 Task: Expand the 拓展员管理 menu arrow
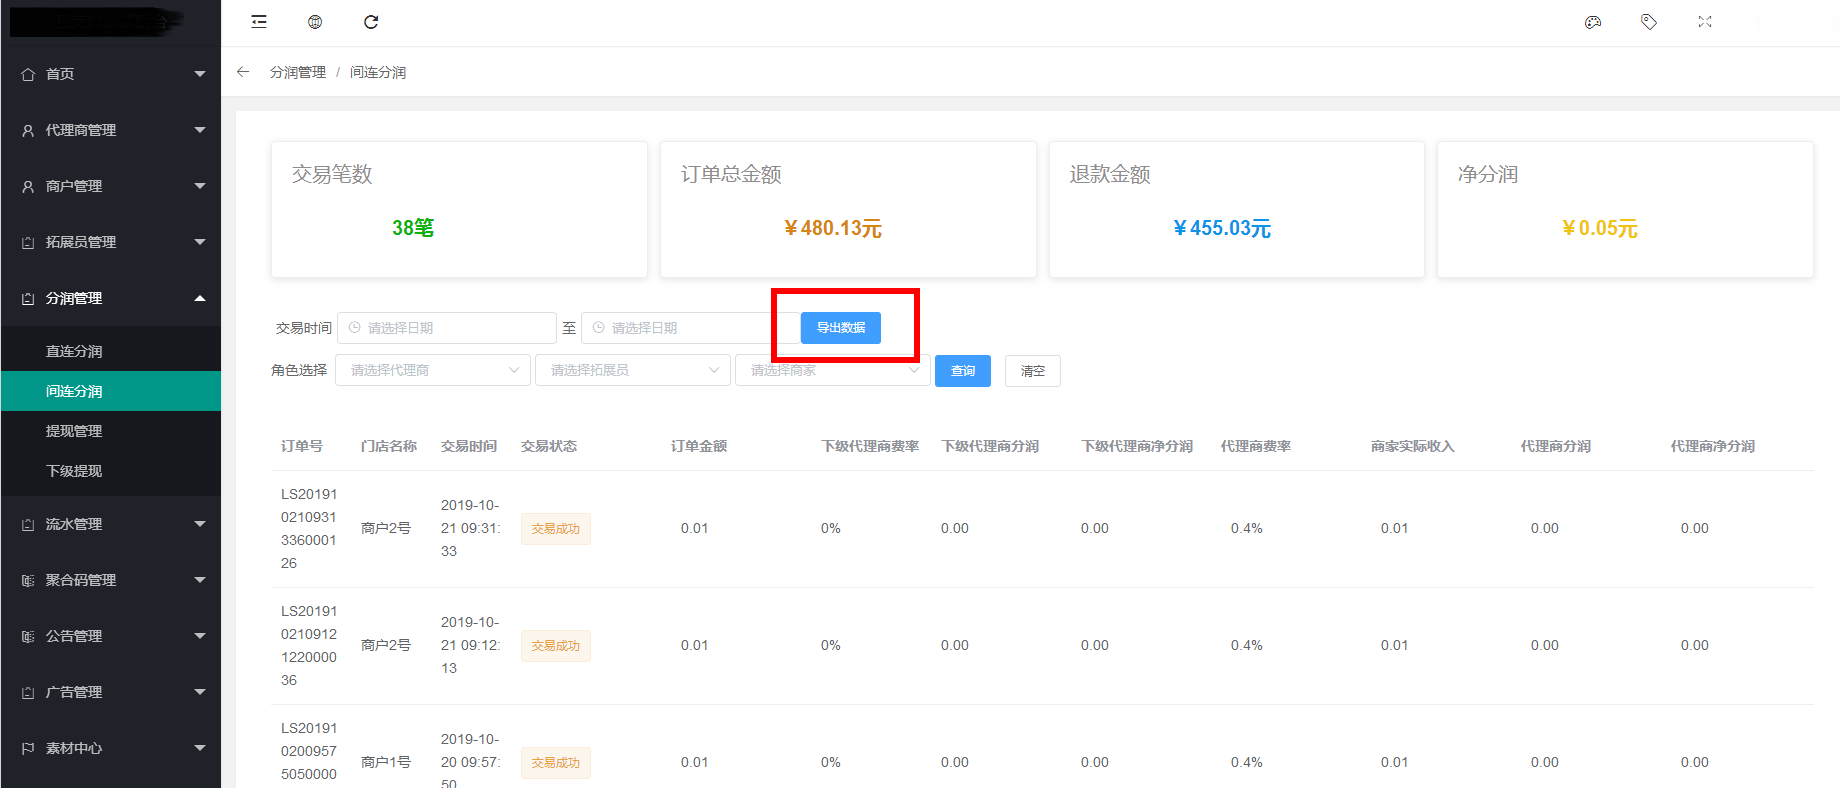point(200,242)
